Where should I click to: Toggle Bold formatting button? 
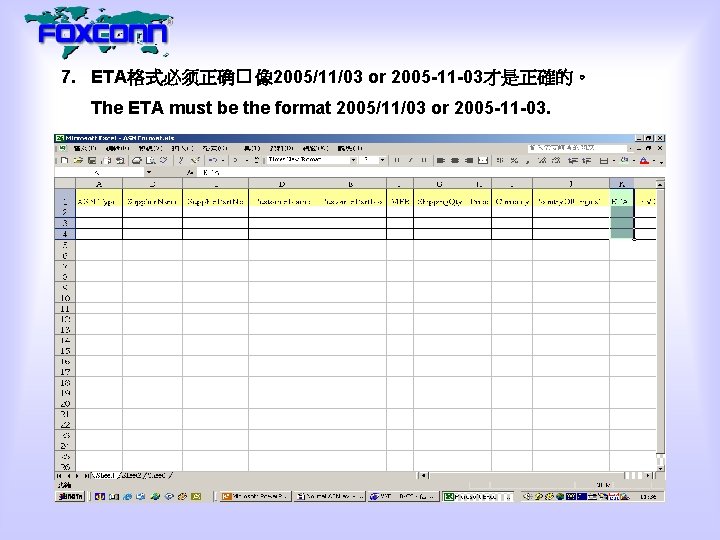(x=397, y=160)
